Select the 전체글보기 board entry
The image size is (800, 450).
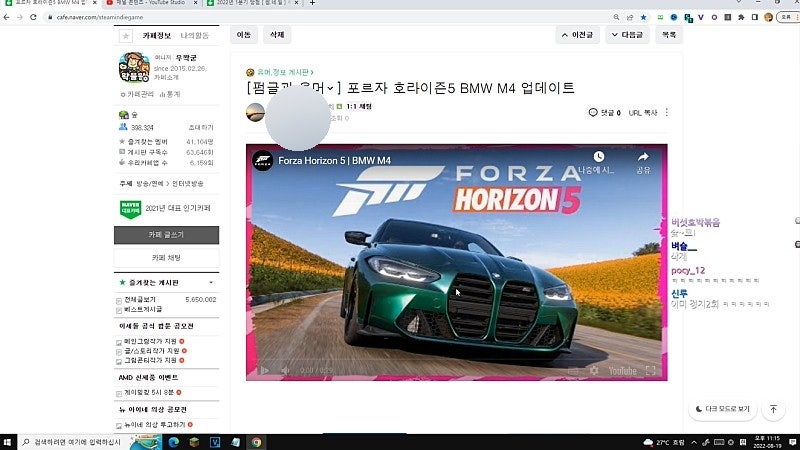139,299
